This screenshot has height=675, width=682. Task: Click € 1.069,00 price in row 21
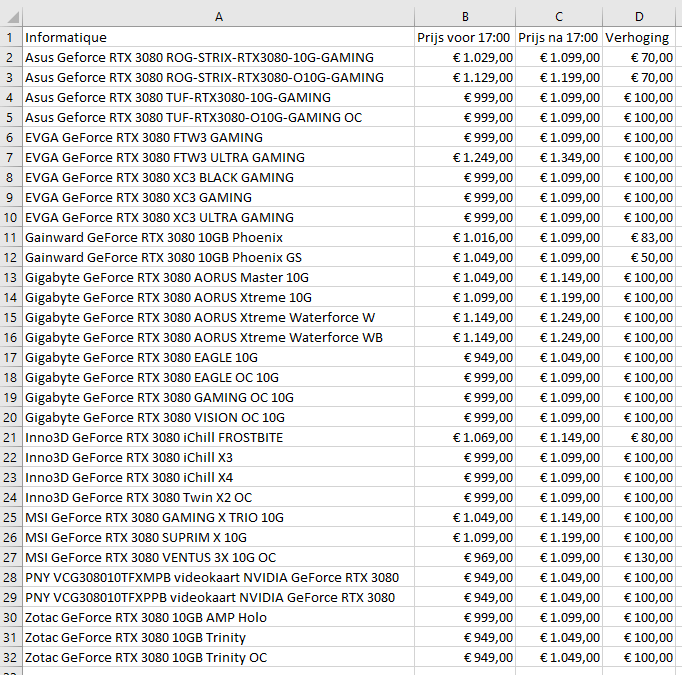point(465,438)
